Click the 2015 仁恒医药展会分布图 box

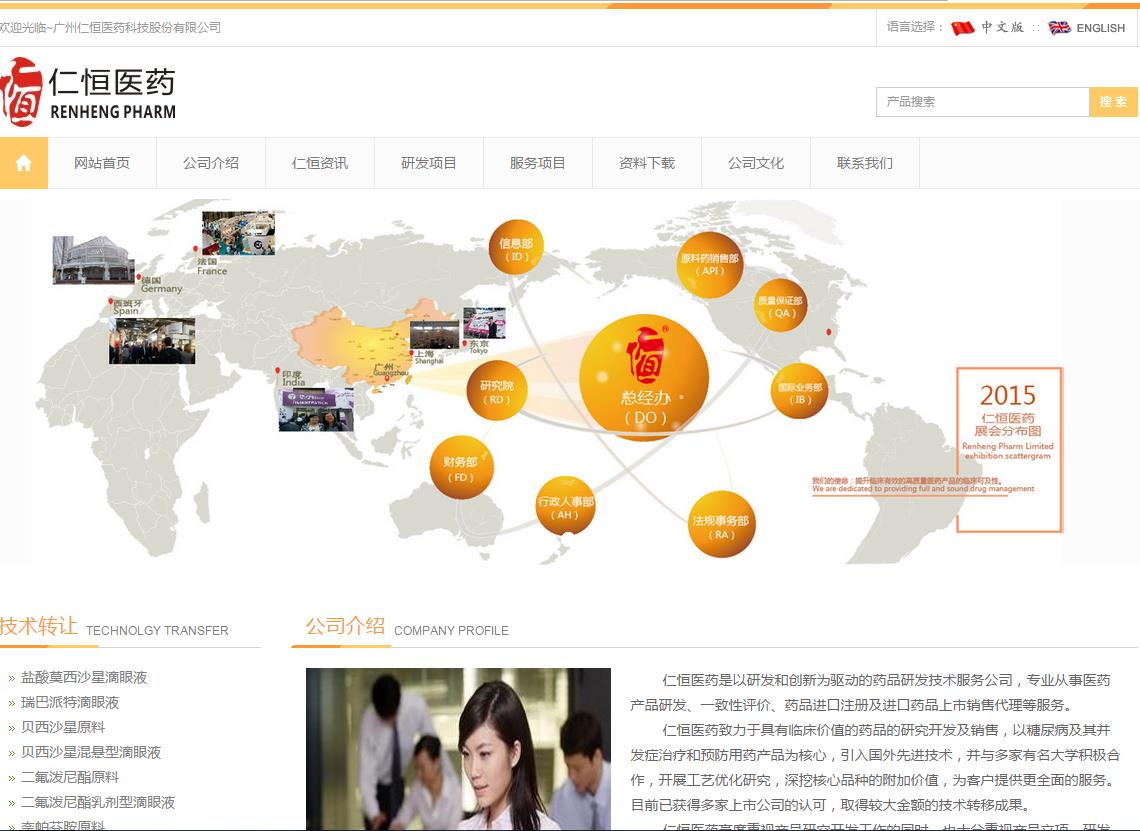1008,449
